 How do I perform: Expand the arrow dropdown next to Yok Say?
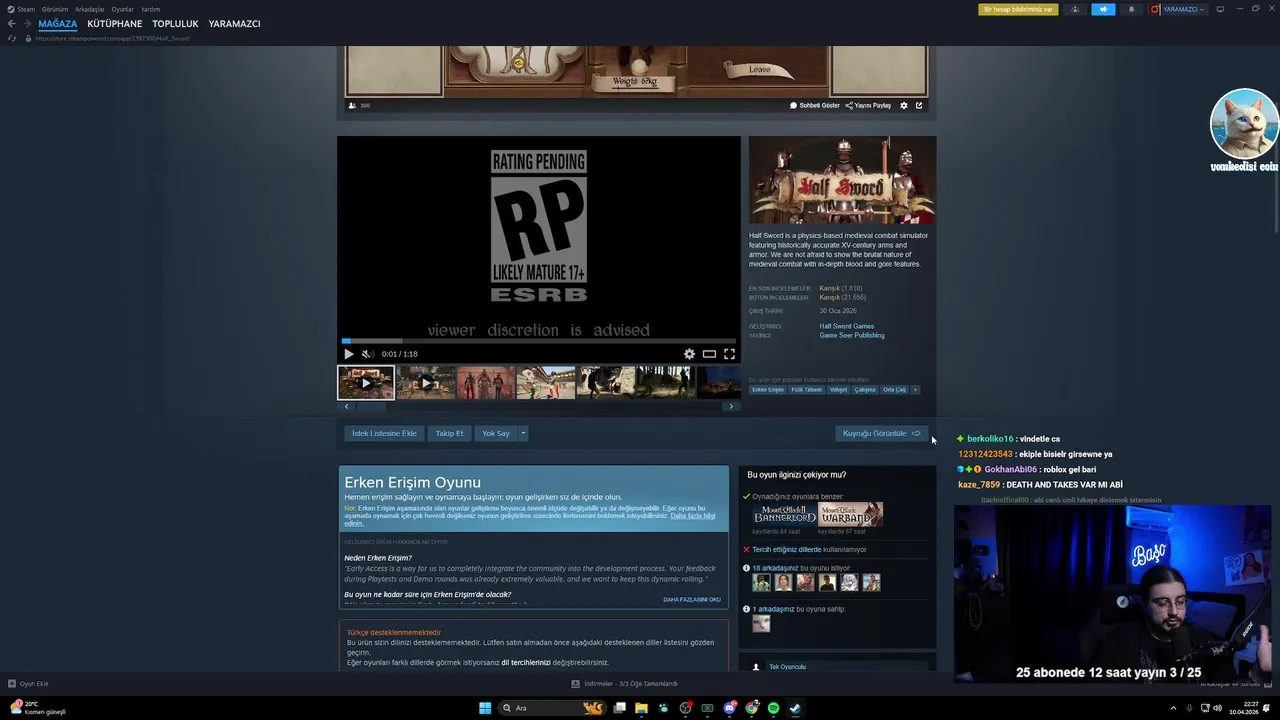coord(523,433)
